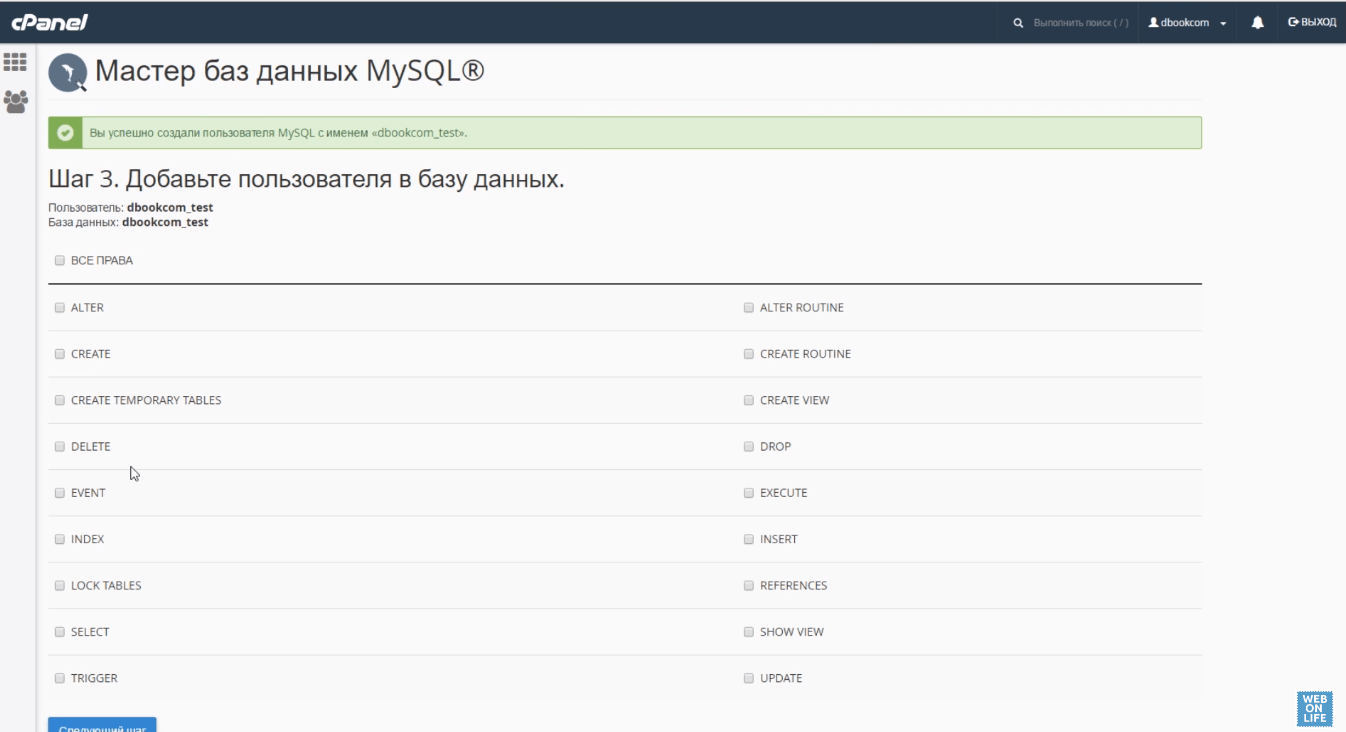Open User Manager people icon in sidebar

[x=15, y=101]
